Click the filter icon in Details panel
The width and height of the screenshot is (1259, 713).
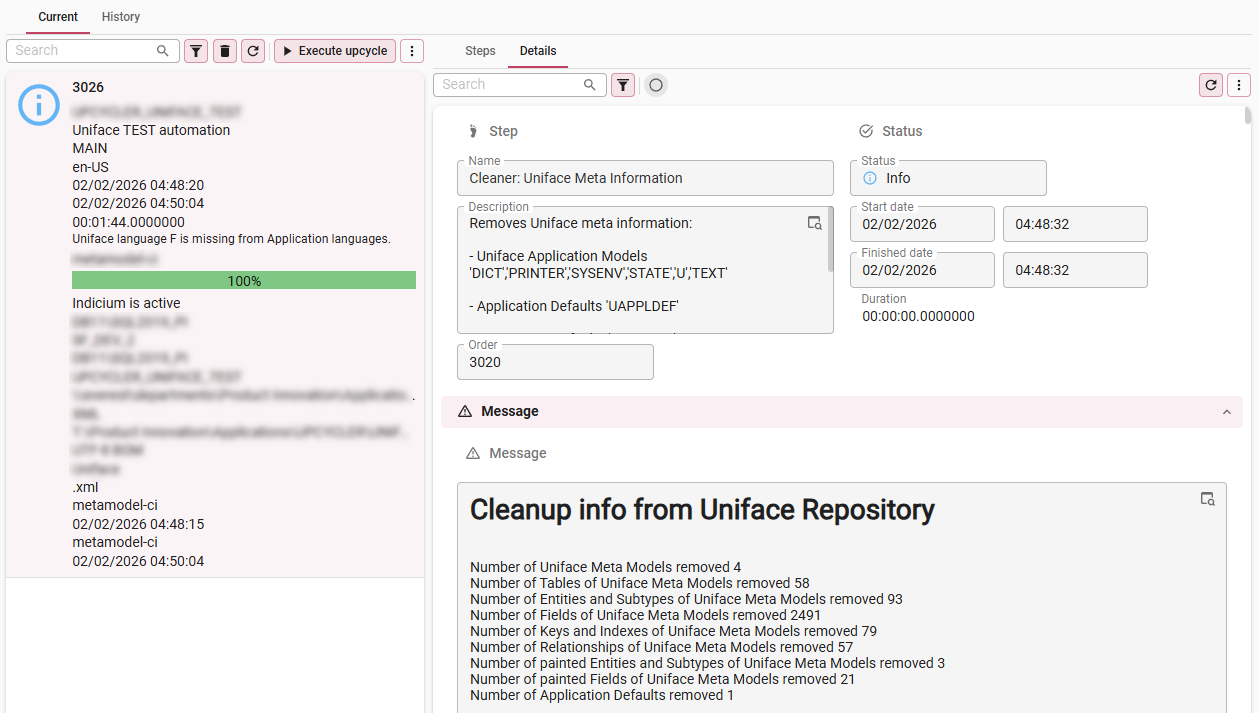(623, 85)
